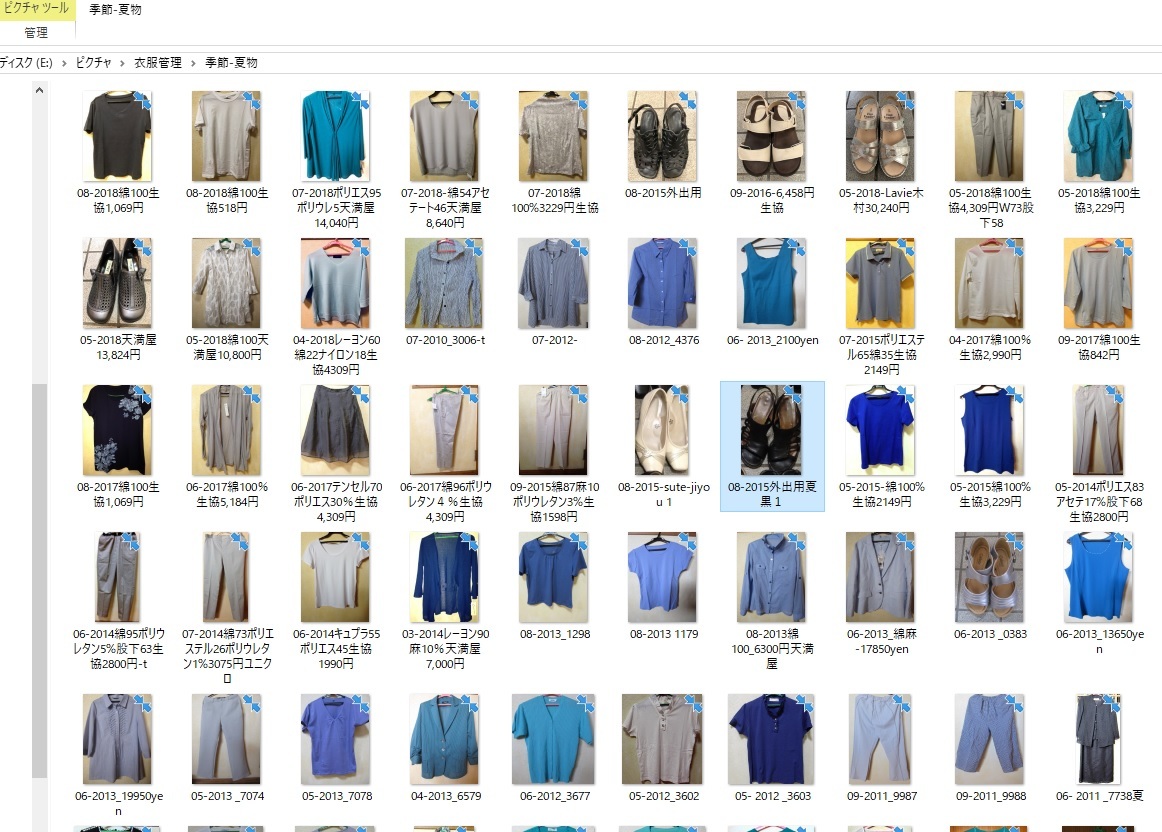The width and height of the screenshot is (1162, 832).
Task: Select silver sandals 05-2018-Lavie木村30,240円
Action: tap(880, 136)
